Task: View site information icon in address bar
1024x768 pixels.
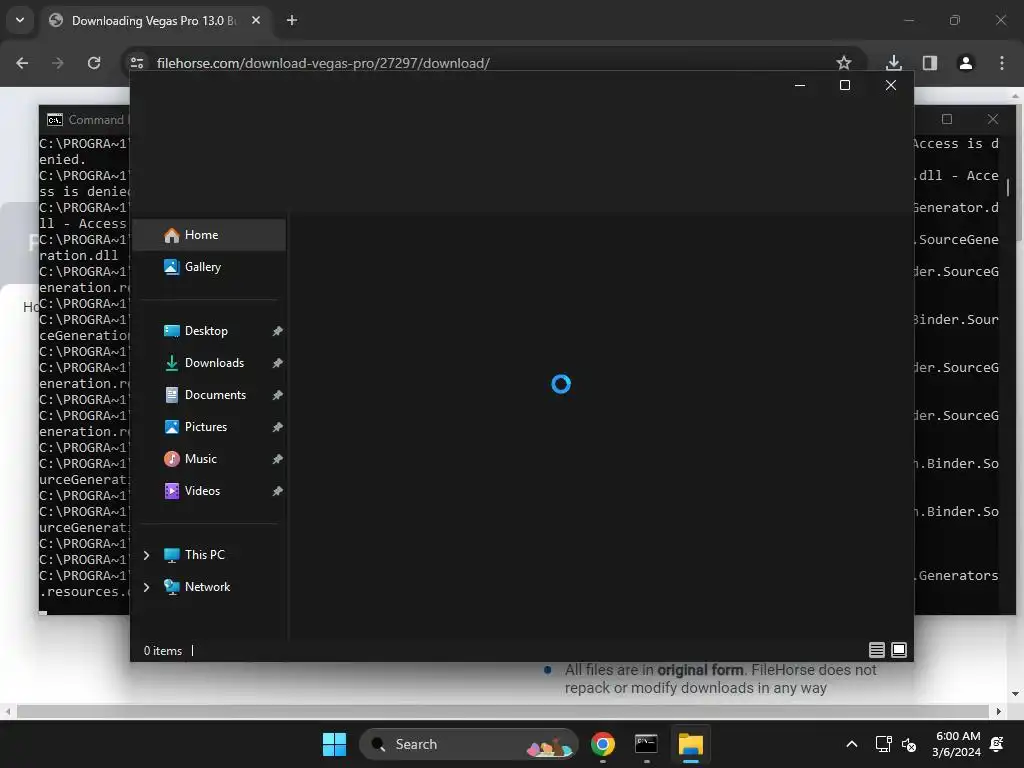Action: 137,63
